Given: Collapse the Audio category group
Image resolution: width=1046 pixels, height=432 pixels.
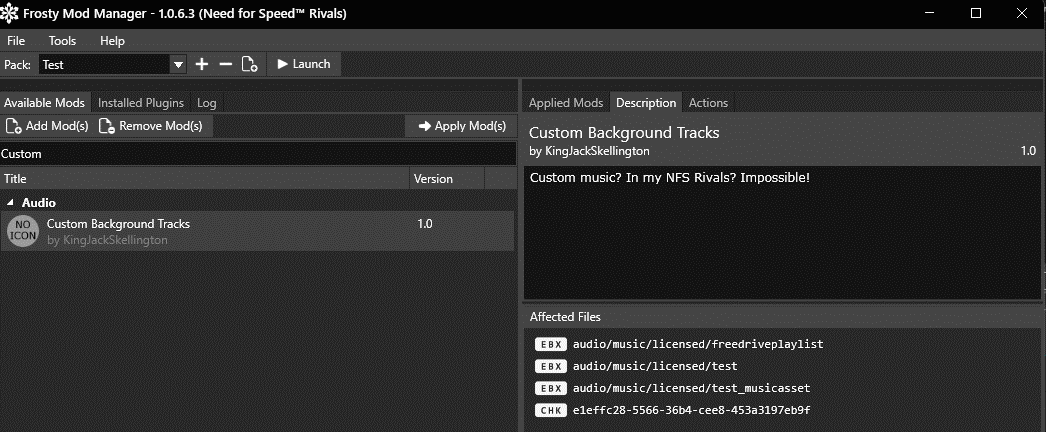Looking at the screenshot, I should point(10,203).
